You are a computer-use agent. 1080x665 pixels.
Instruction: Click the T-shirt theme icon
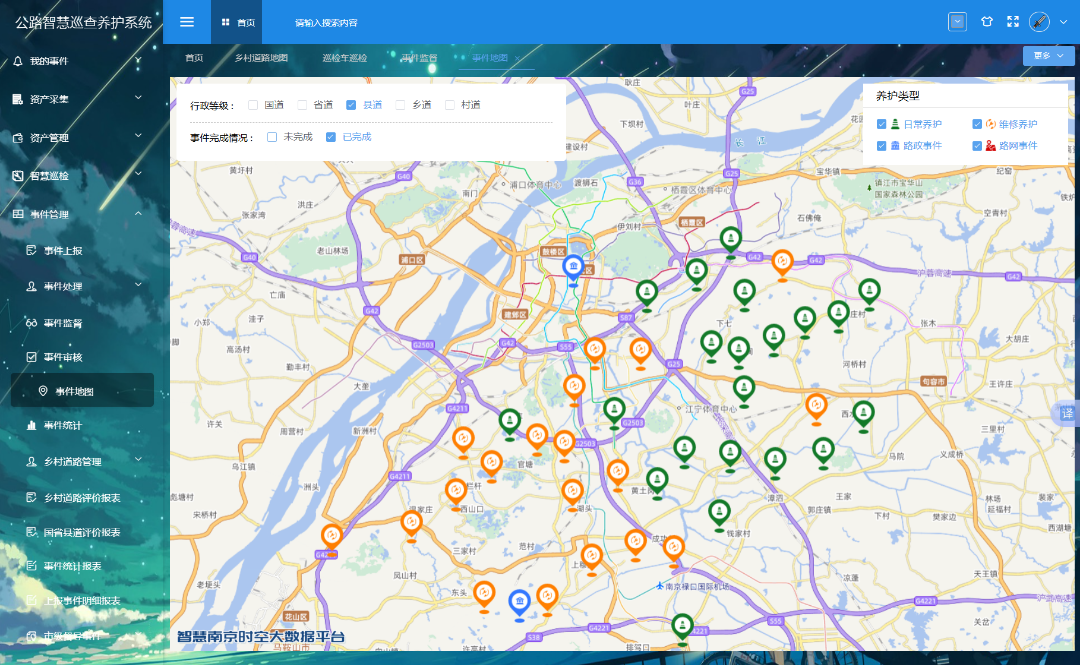(987, 22)
